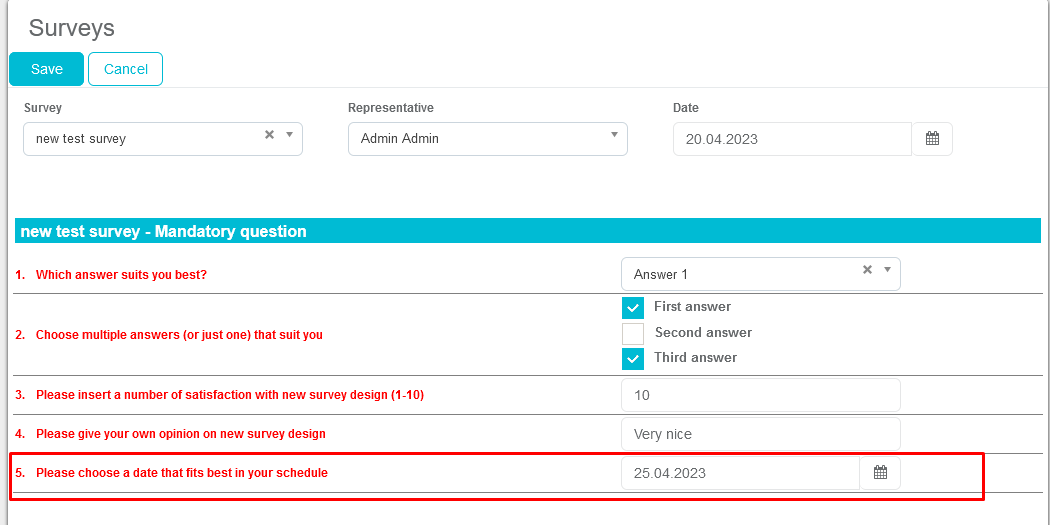Expand the 'Answer 1' dropdown arrow
This screenshot has height=525, width=1050.
887,270
